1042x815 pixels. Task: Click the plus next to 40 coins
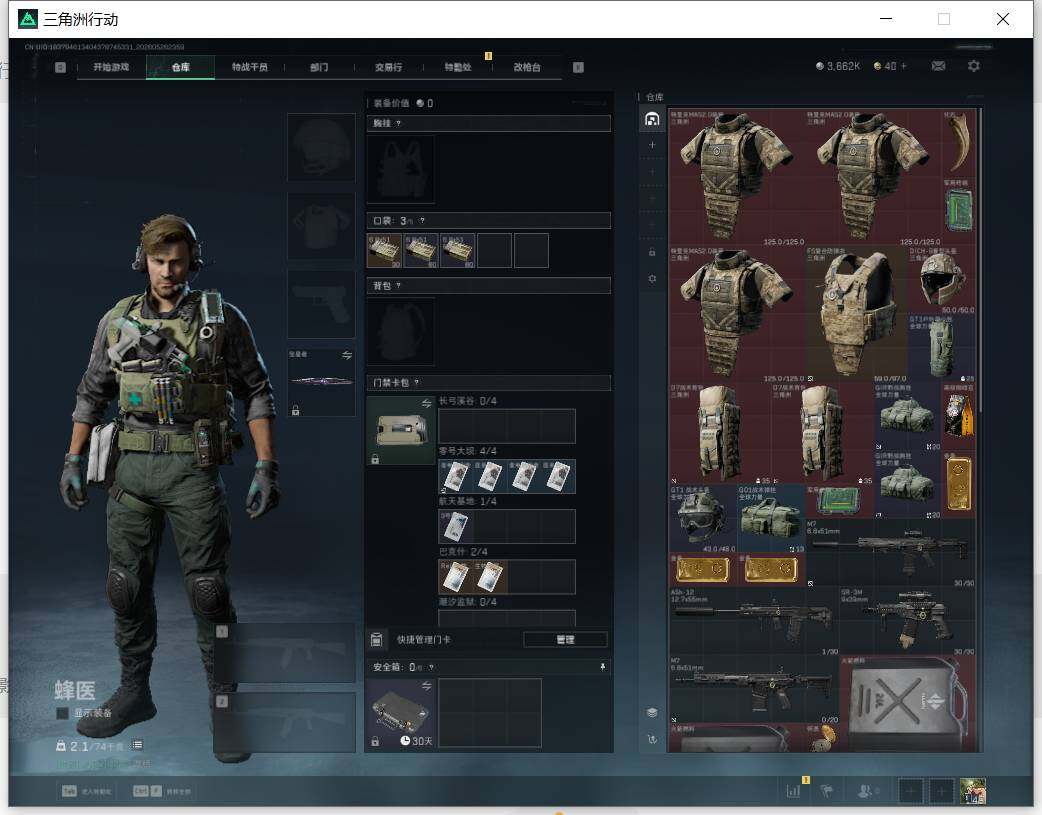pos(904,66)
